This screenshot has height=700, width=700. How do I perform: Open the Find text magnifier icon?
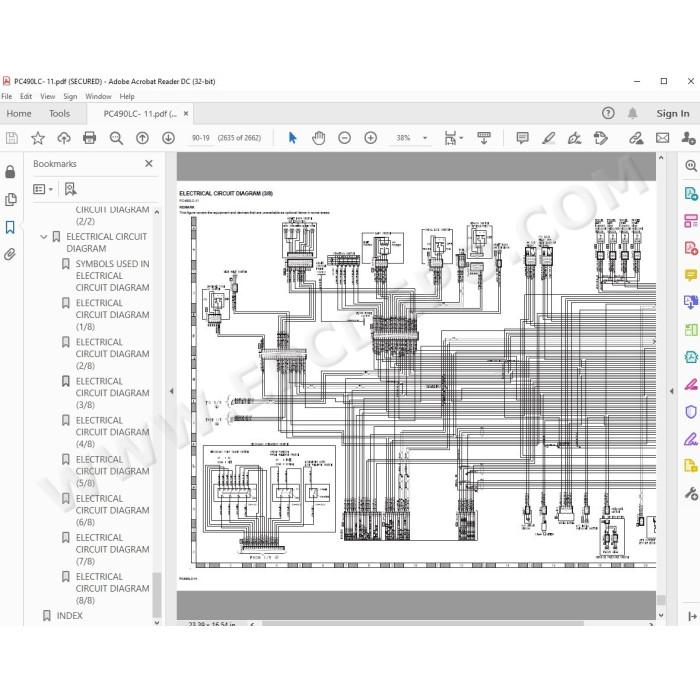[x=116, y=138]
